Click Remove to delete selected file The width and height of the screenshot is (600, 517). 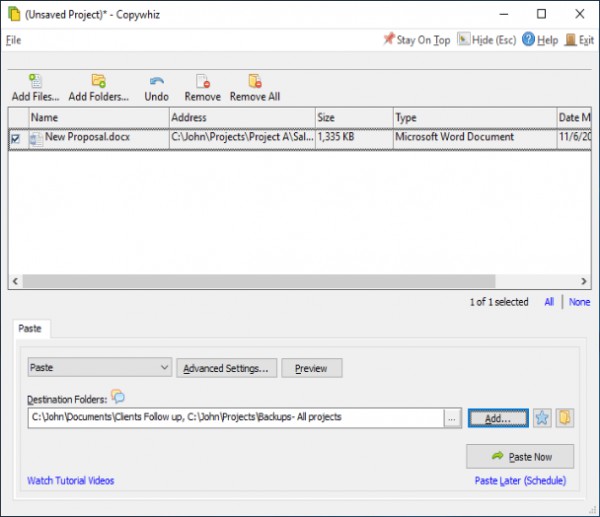click(x=202, y=88)
